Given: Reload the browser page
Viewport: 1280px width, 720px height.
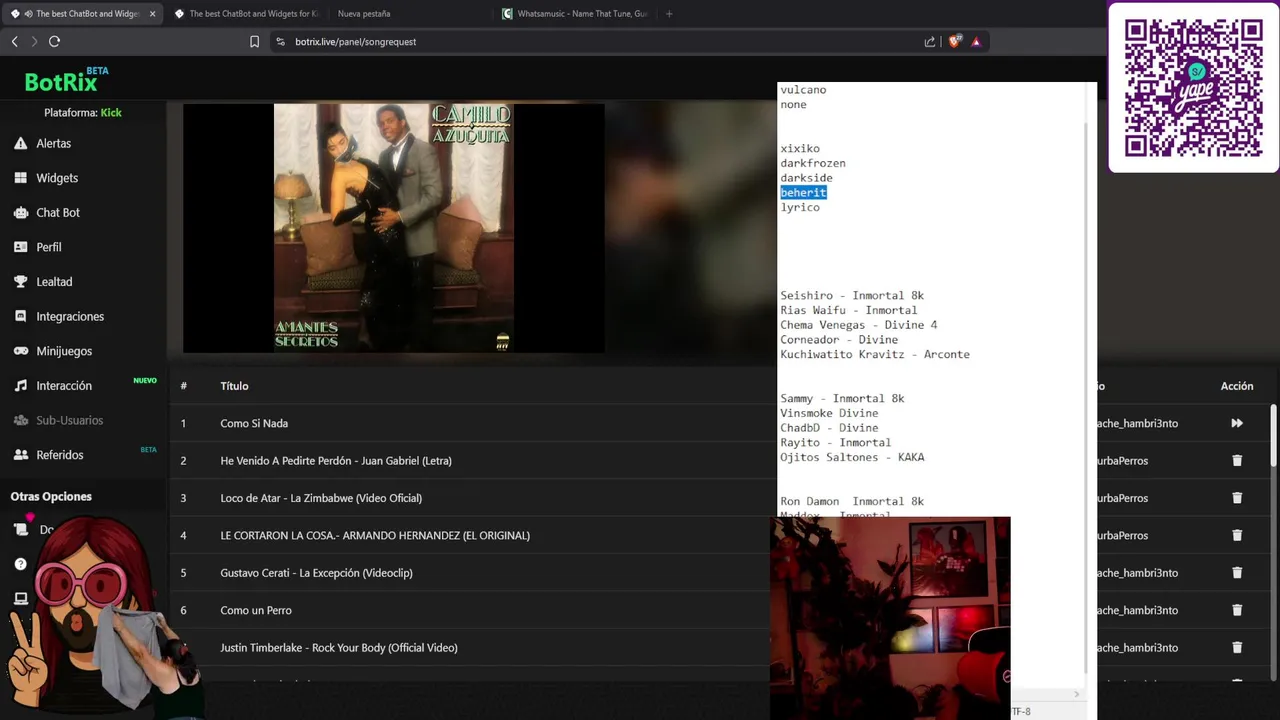Looking at the screenshot, I should (54, 41).
